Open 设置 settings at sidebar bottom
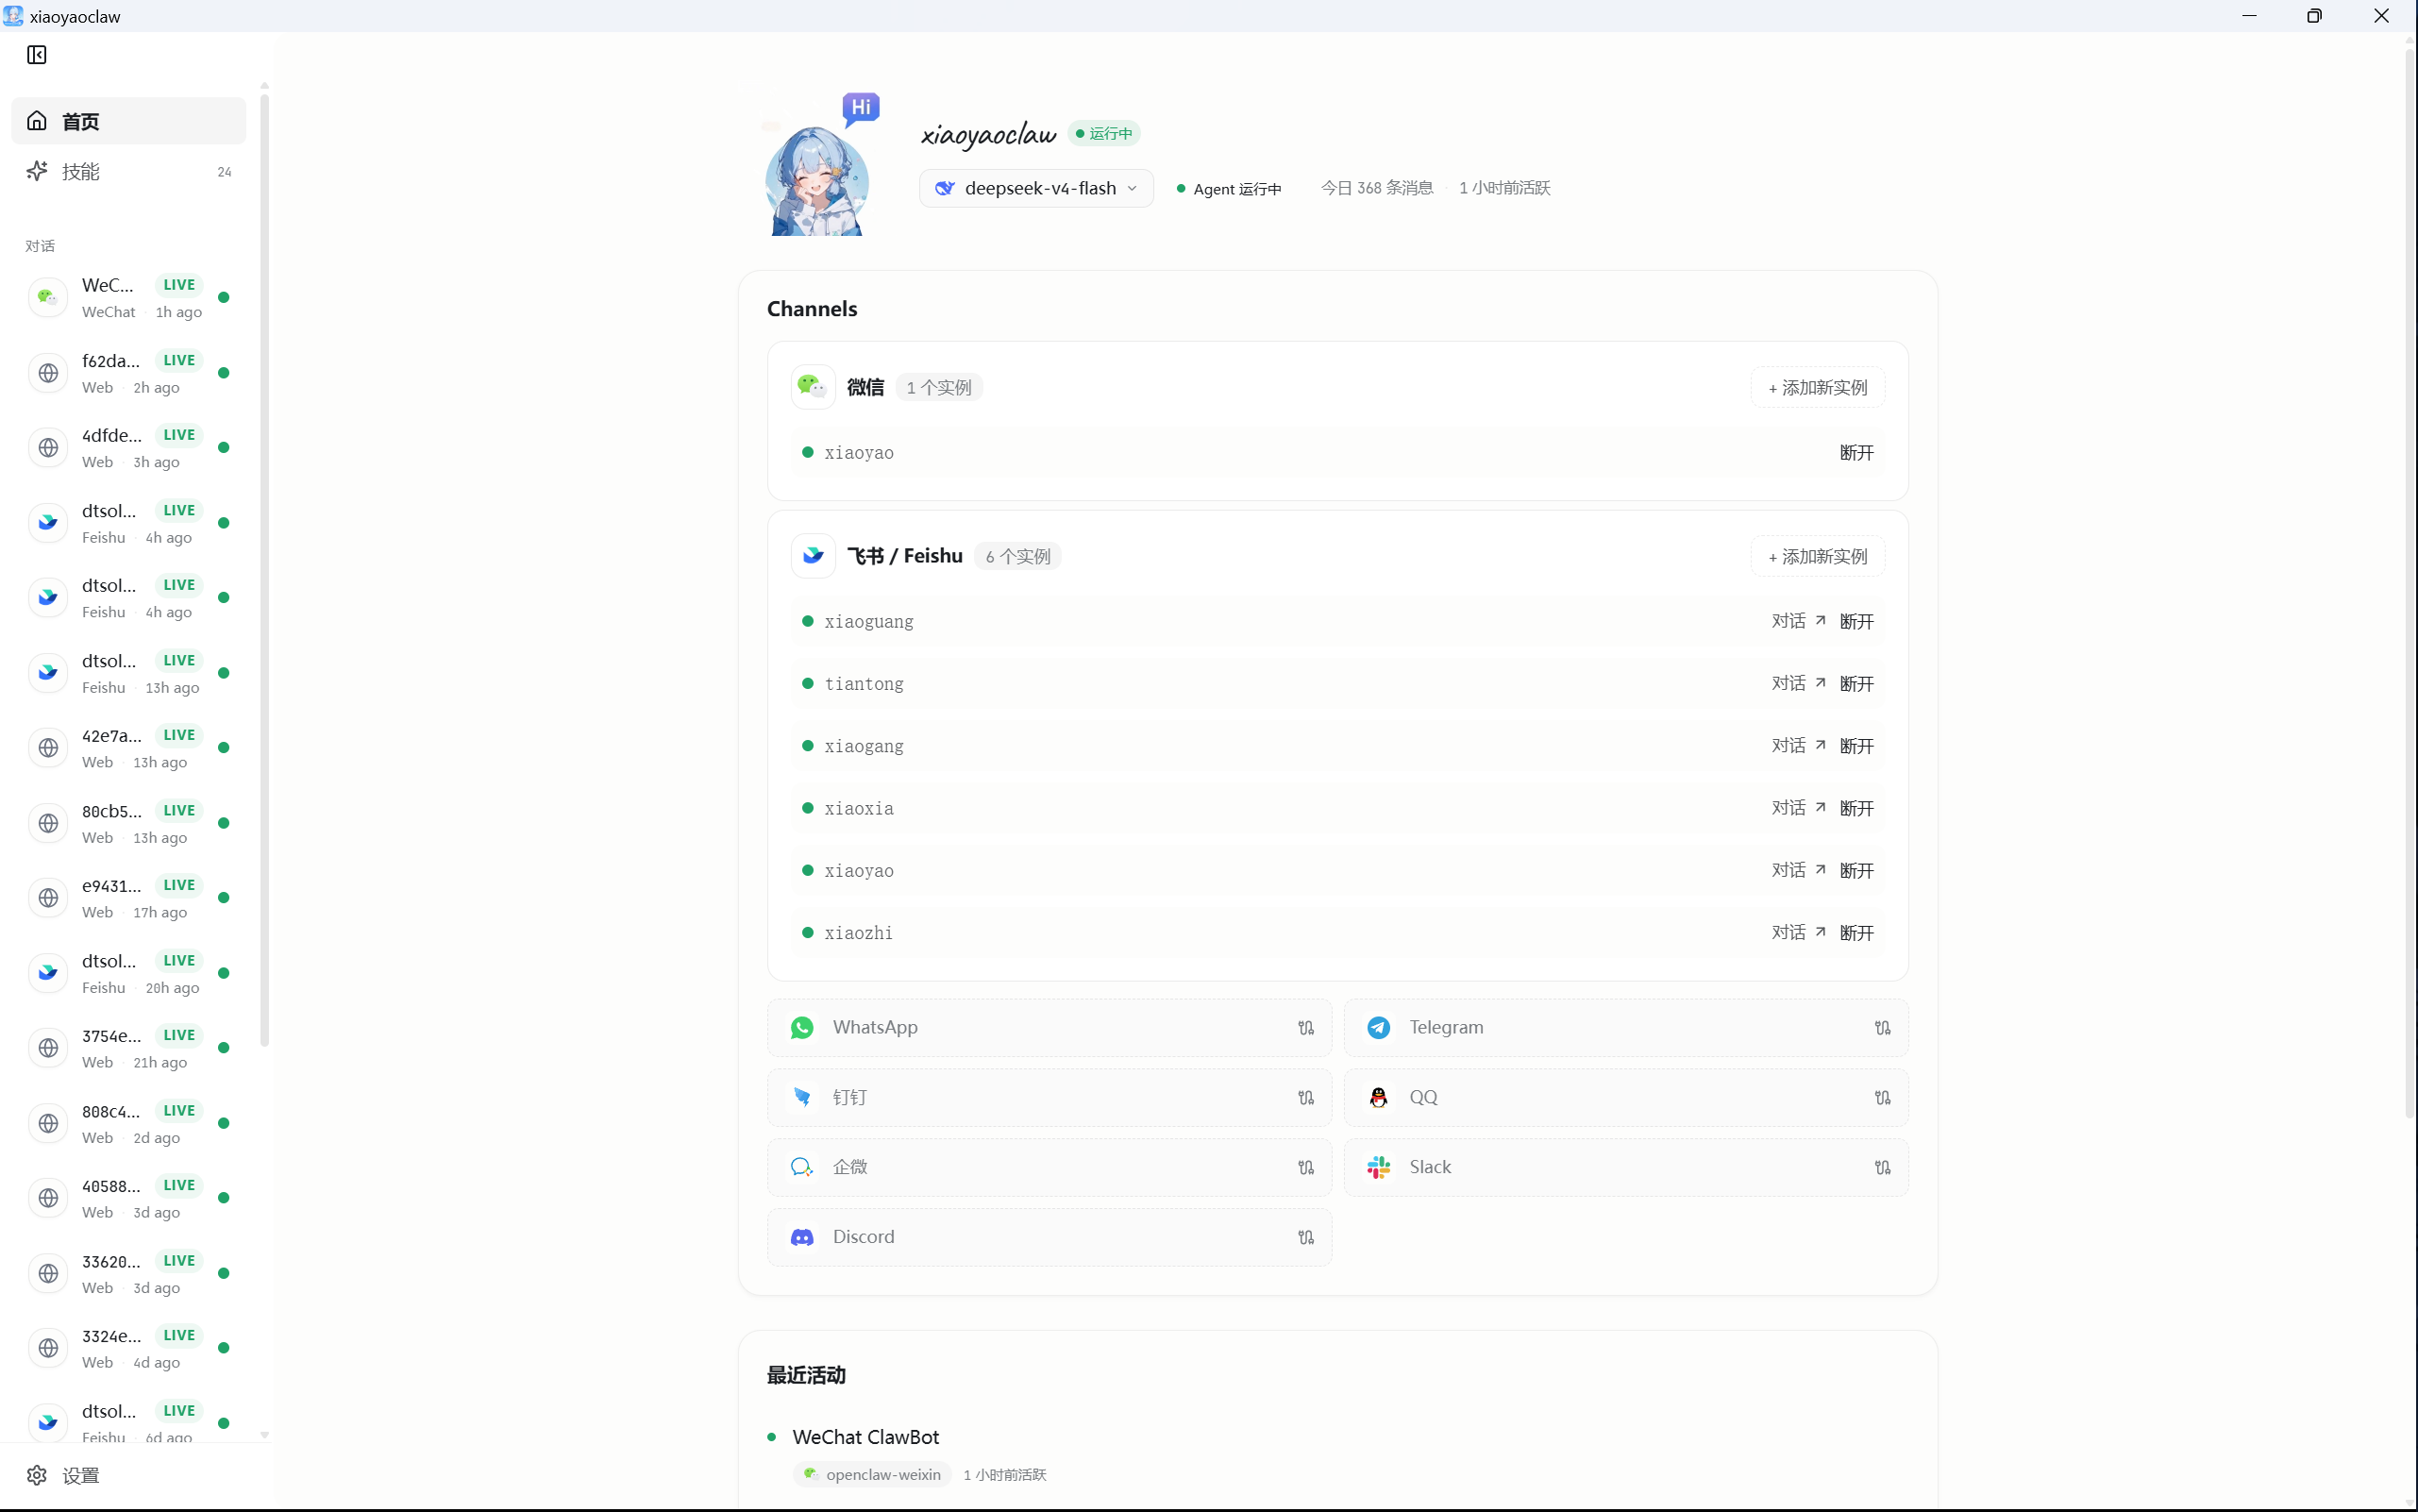This screenshot has width=2418, height=1512. (63, 1475)
